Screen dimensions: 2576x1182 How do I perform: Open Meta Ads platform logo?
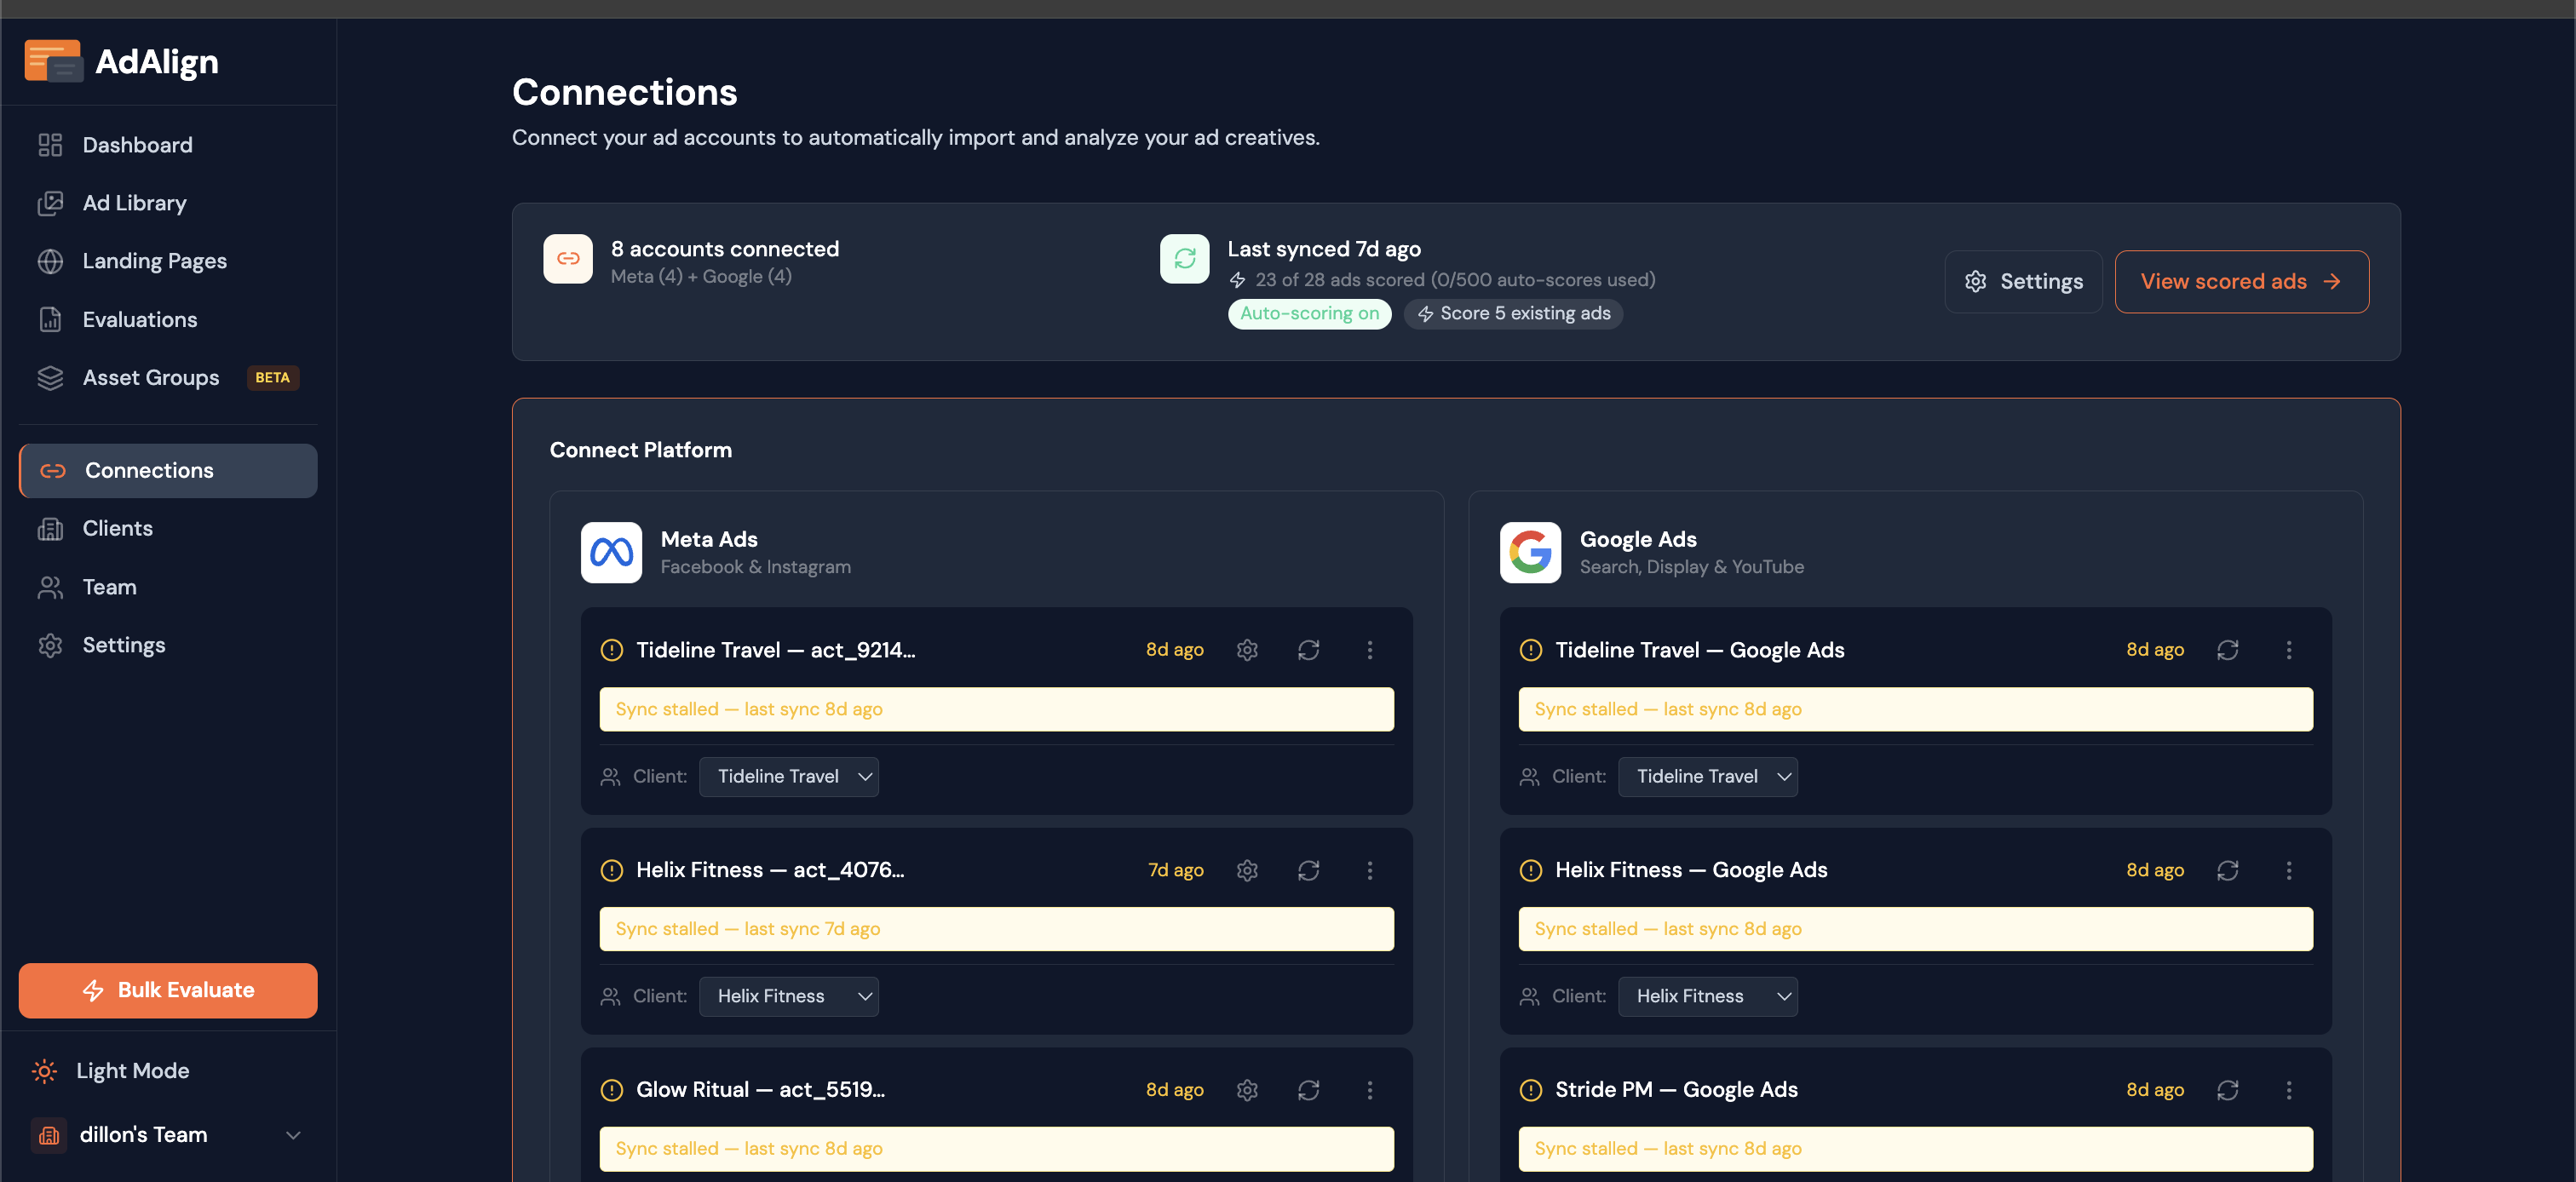point(611,552)
